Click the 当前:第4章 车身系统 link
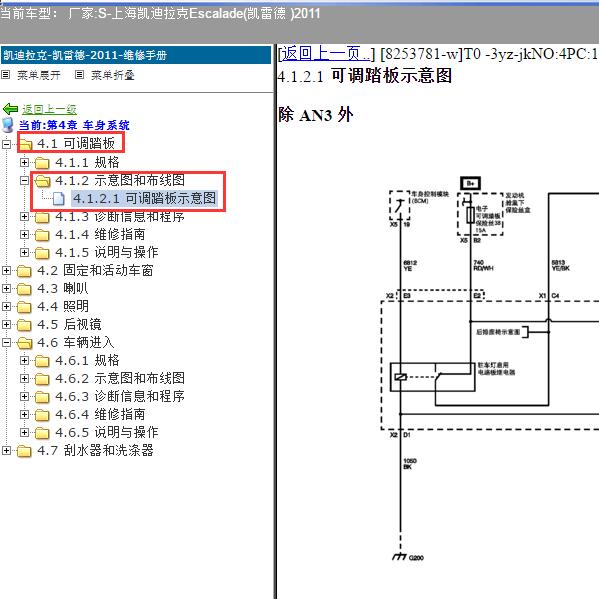The width and height of the screenshot is (599, 599). (x=74, y=125)
